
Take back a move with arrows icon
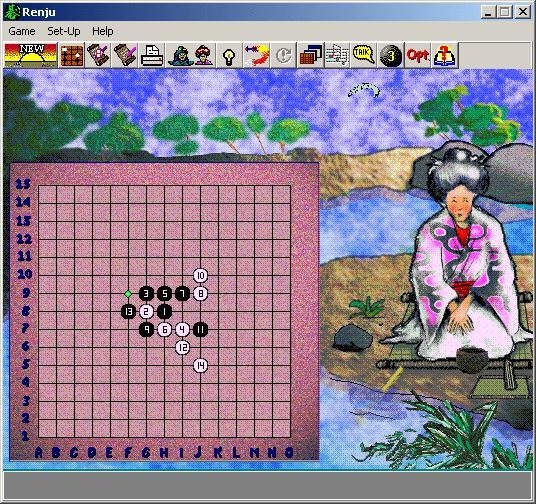(256, 55)
